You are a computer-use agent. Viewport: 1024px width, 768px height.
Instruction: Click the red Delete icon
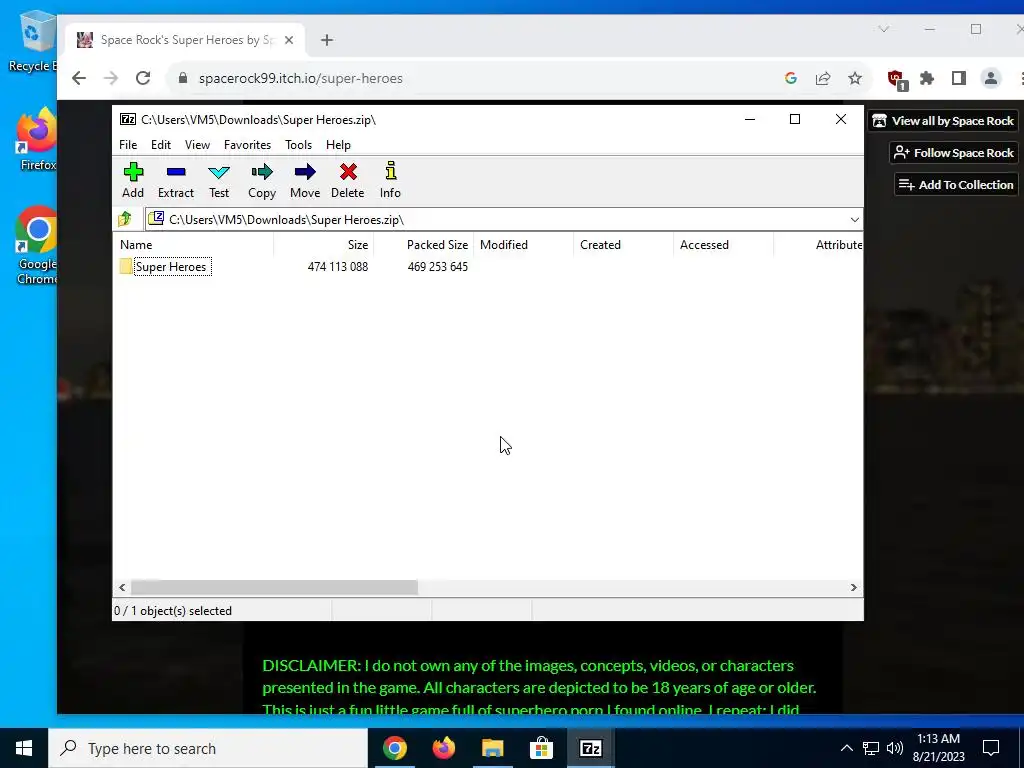[347, 180]
